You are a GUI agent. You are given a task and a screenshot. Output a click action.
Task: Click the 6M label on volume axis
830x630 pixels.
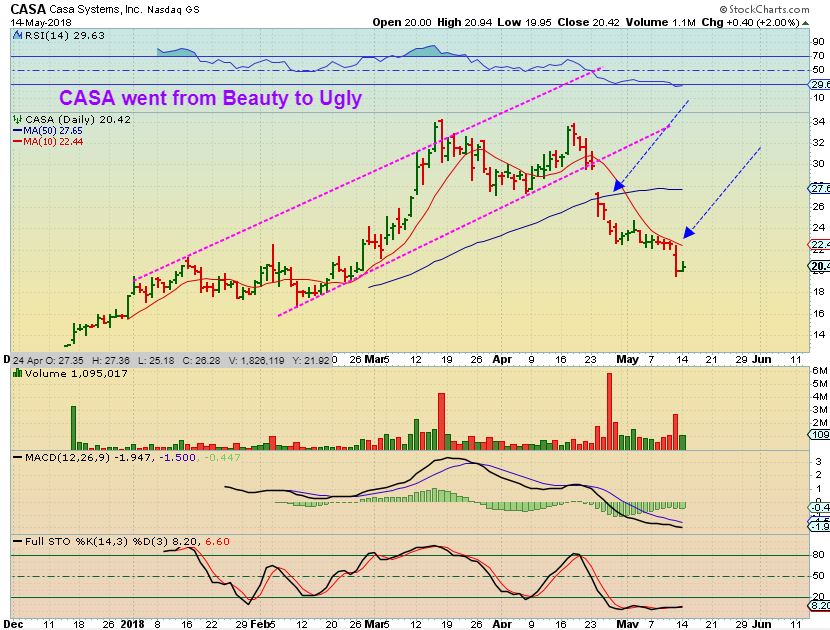tap(820, 371)
